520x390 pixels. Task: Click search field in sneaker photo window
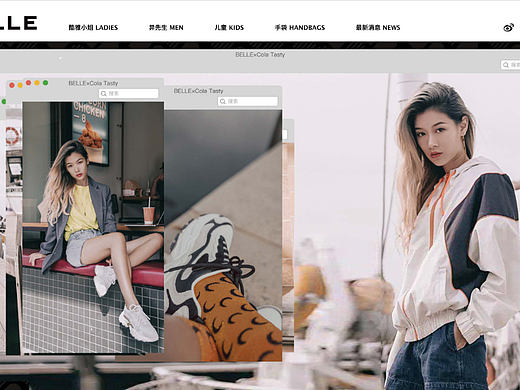(248, 101)
